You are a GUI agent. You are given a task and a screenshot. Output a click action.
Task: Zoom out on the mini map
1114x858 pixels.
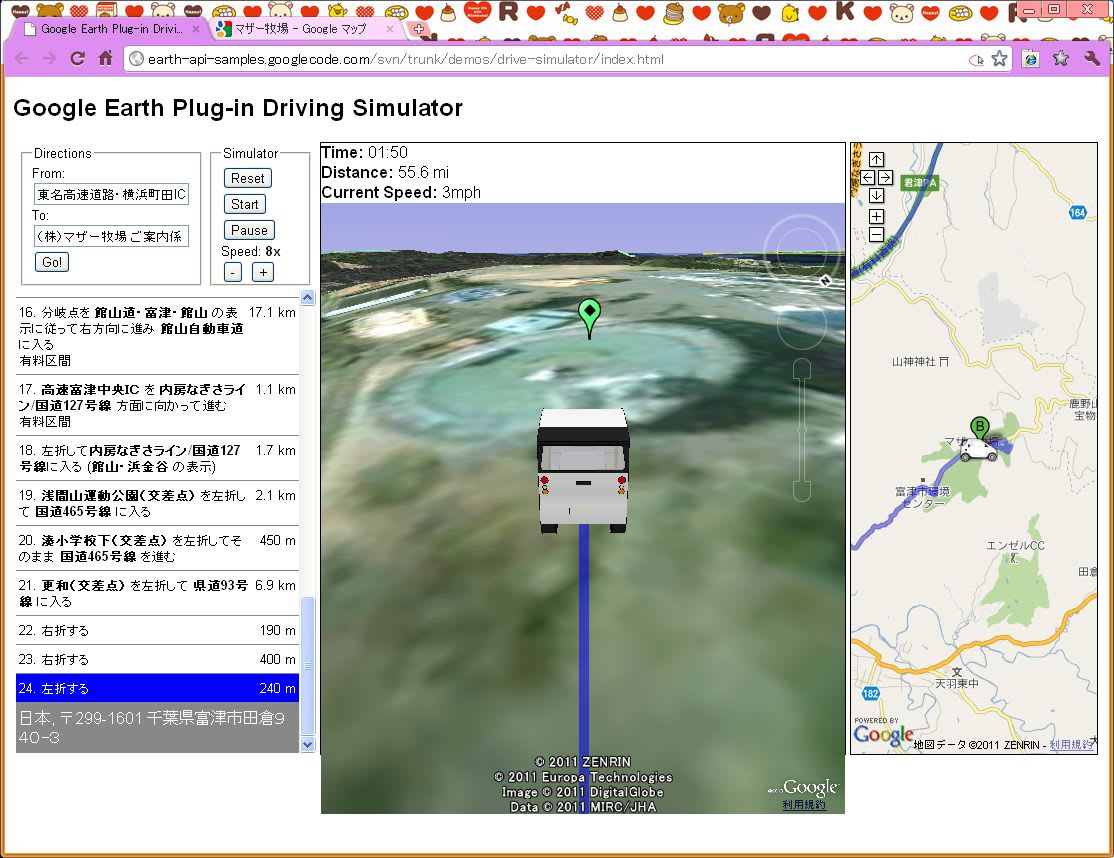click(876, 235)
